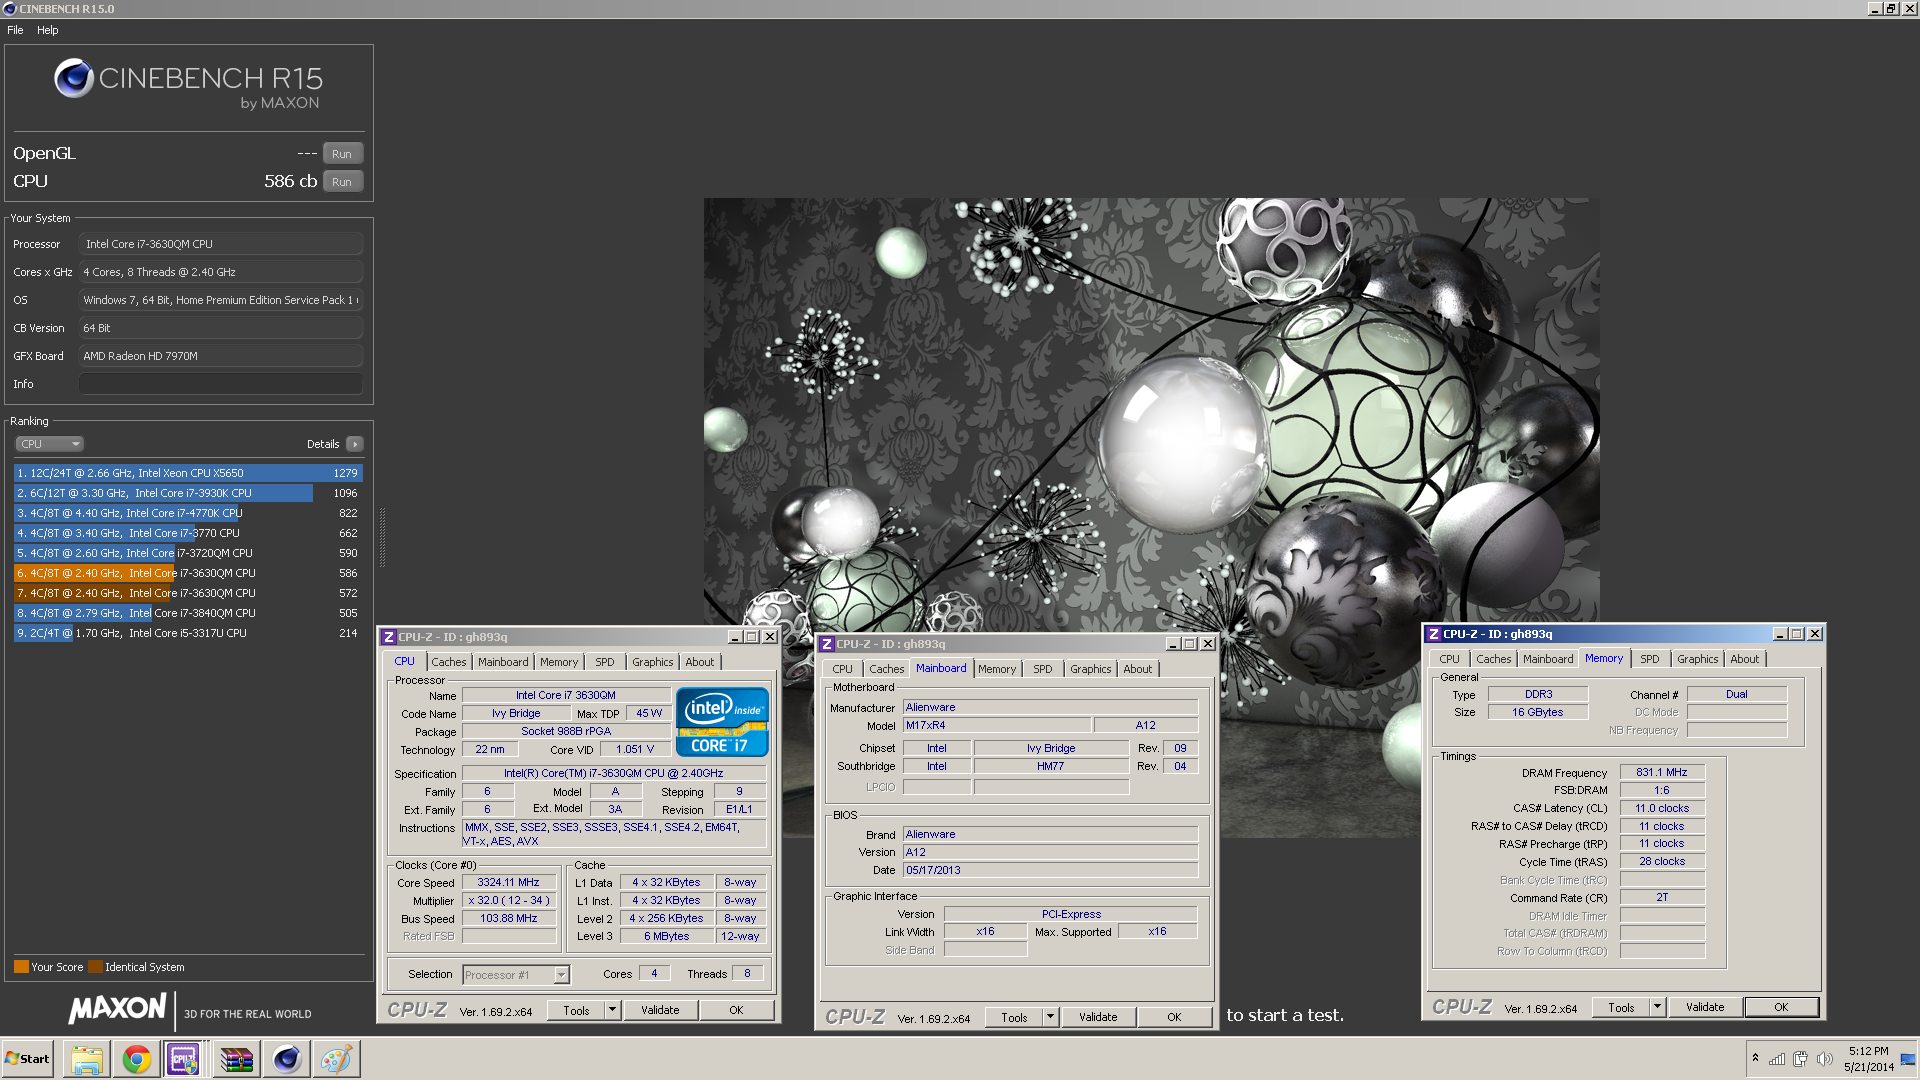
Task: Open Tools dropdown arrow in CPU tab window
Action: click(612, 1010)
